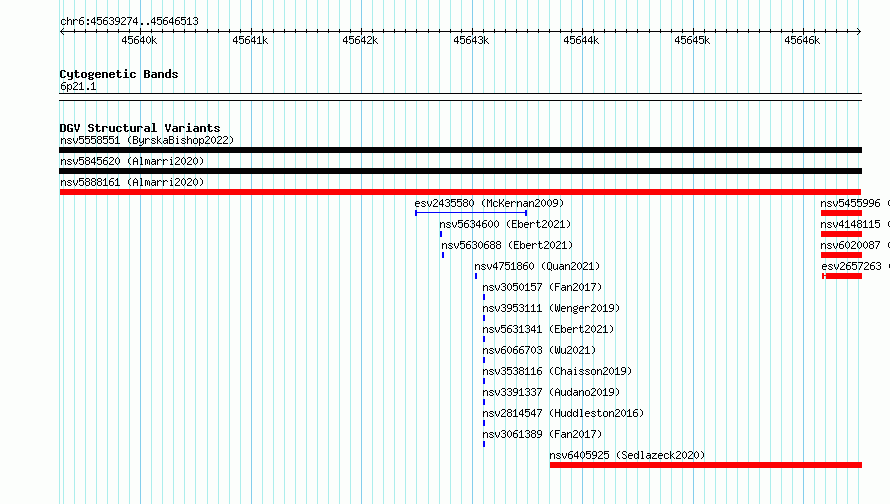Image resolution: width=890 pixels, height=504 pixels.
Task: Open the nsv2814547 (Huddleston2016) variant
Action: point(564,413)
